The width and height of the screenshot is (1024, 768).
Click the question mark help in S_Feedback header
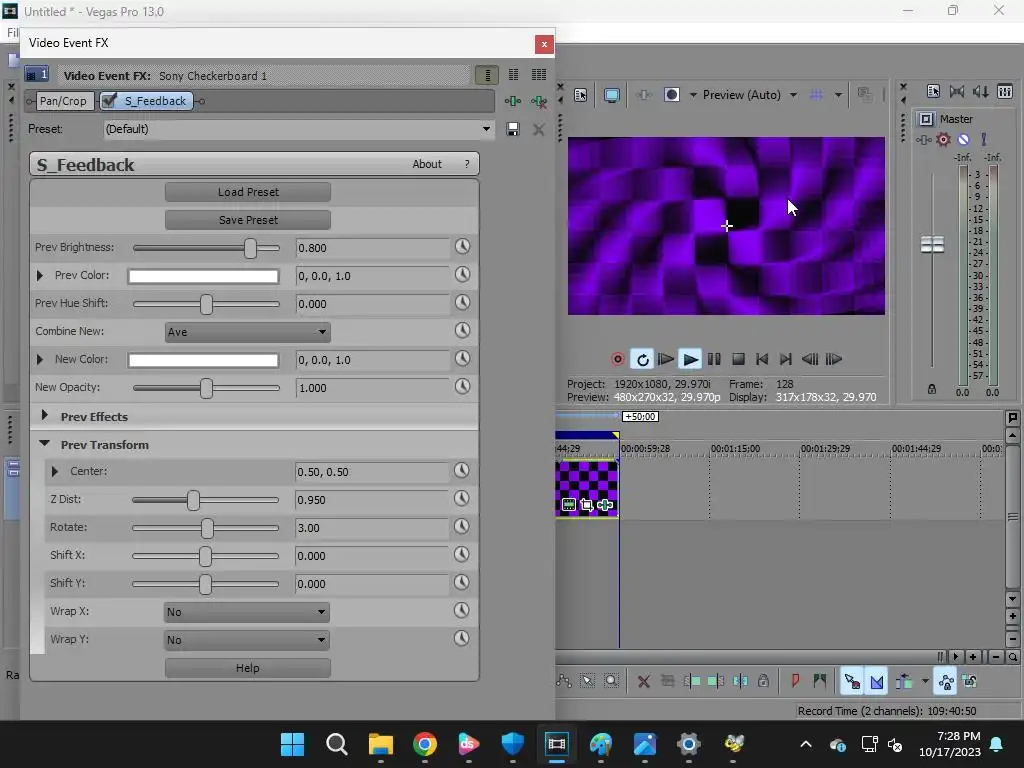467,164
